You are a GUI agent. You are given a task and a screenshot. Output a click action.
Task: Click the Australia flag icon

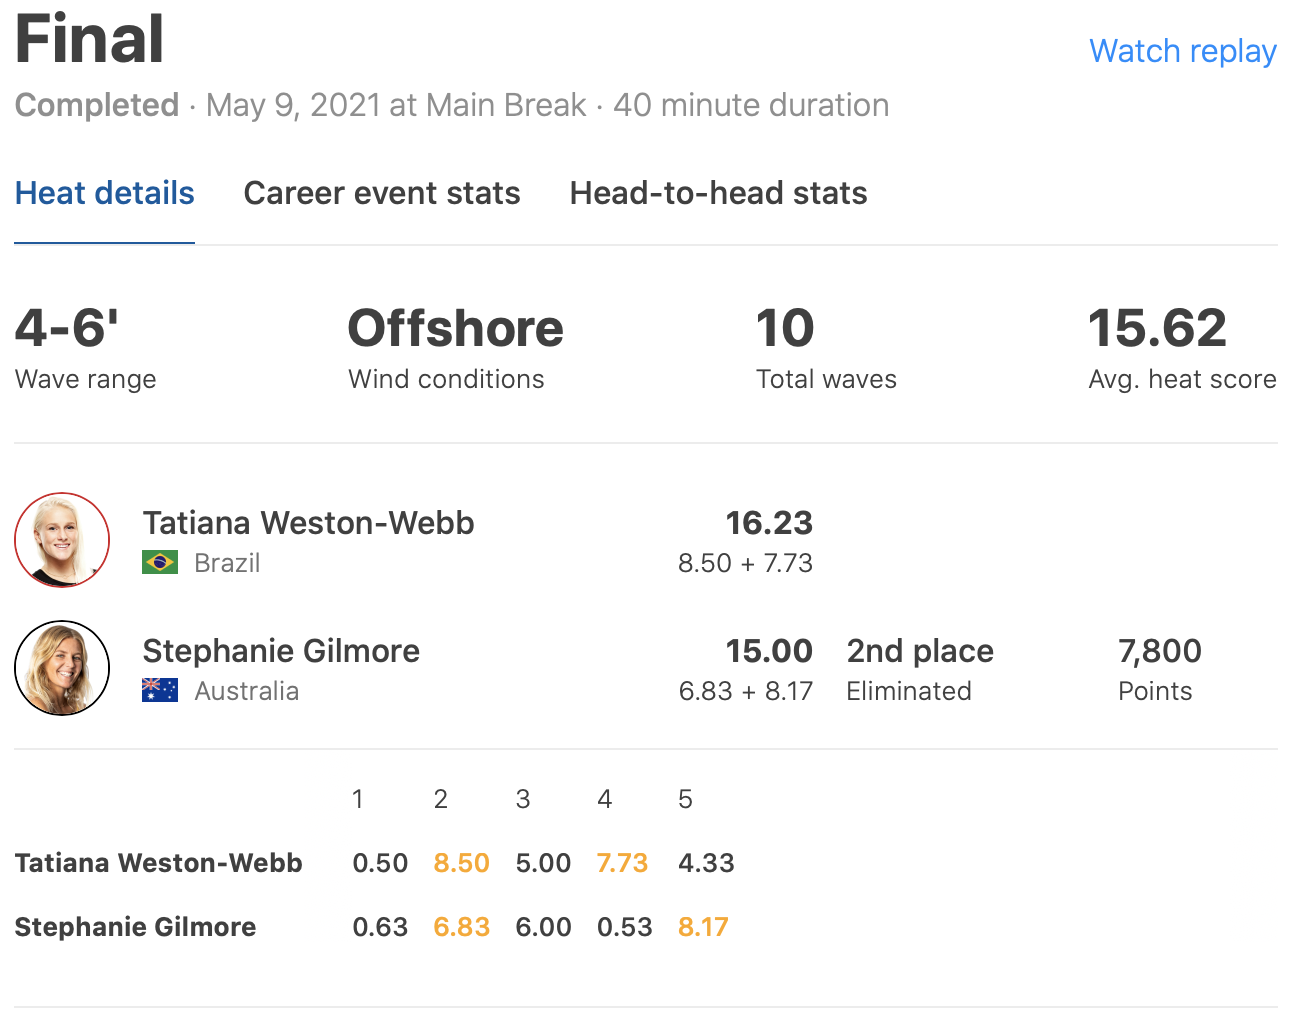coord(160,691)
